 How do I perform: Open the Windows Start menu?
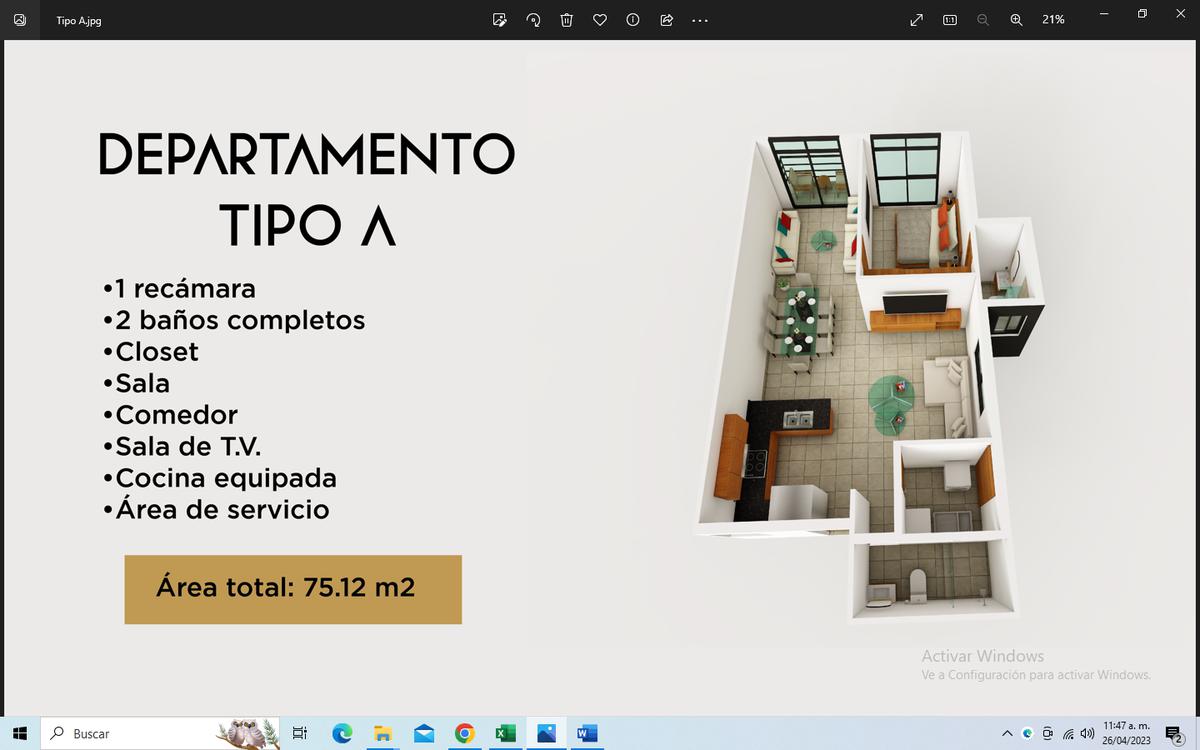pos(21,734)
